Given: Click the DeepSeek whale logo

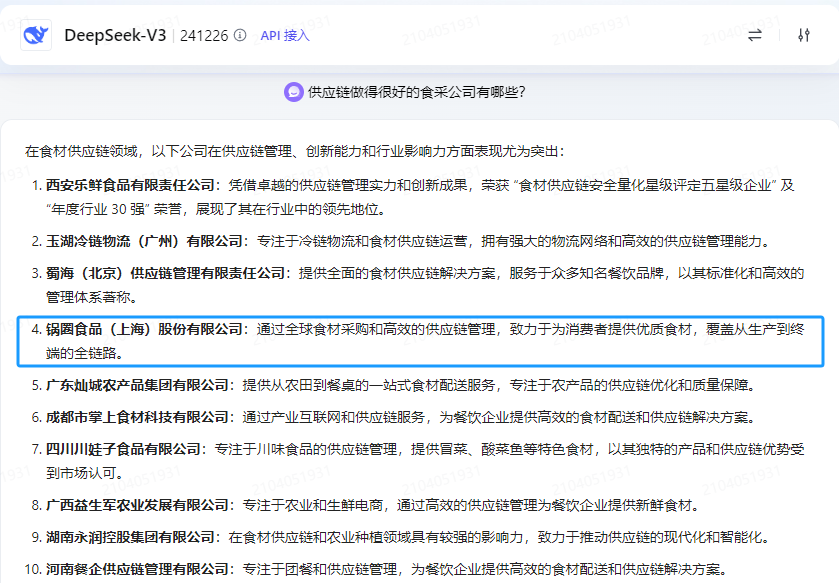Looking at the screenshot, I should point(36,35).
